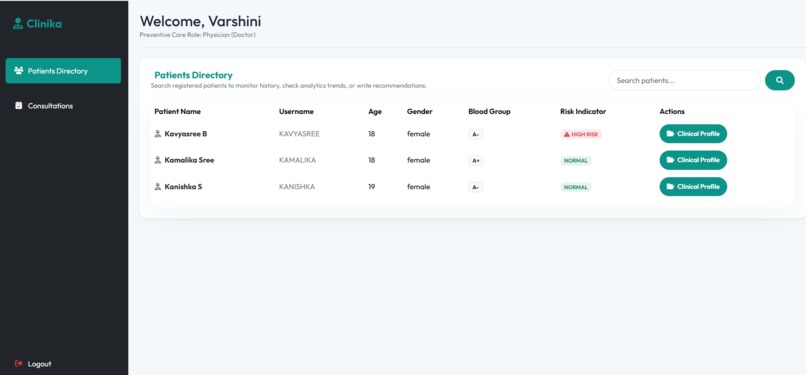Click the Welcome, Varshini heading
Image resolution: width=806 pixels, height=375 pixels.
coord(200,21)
